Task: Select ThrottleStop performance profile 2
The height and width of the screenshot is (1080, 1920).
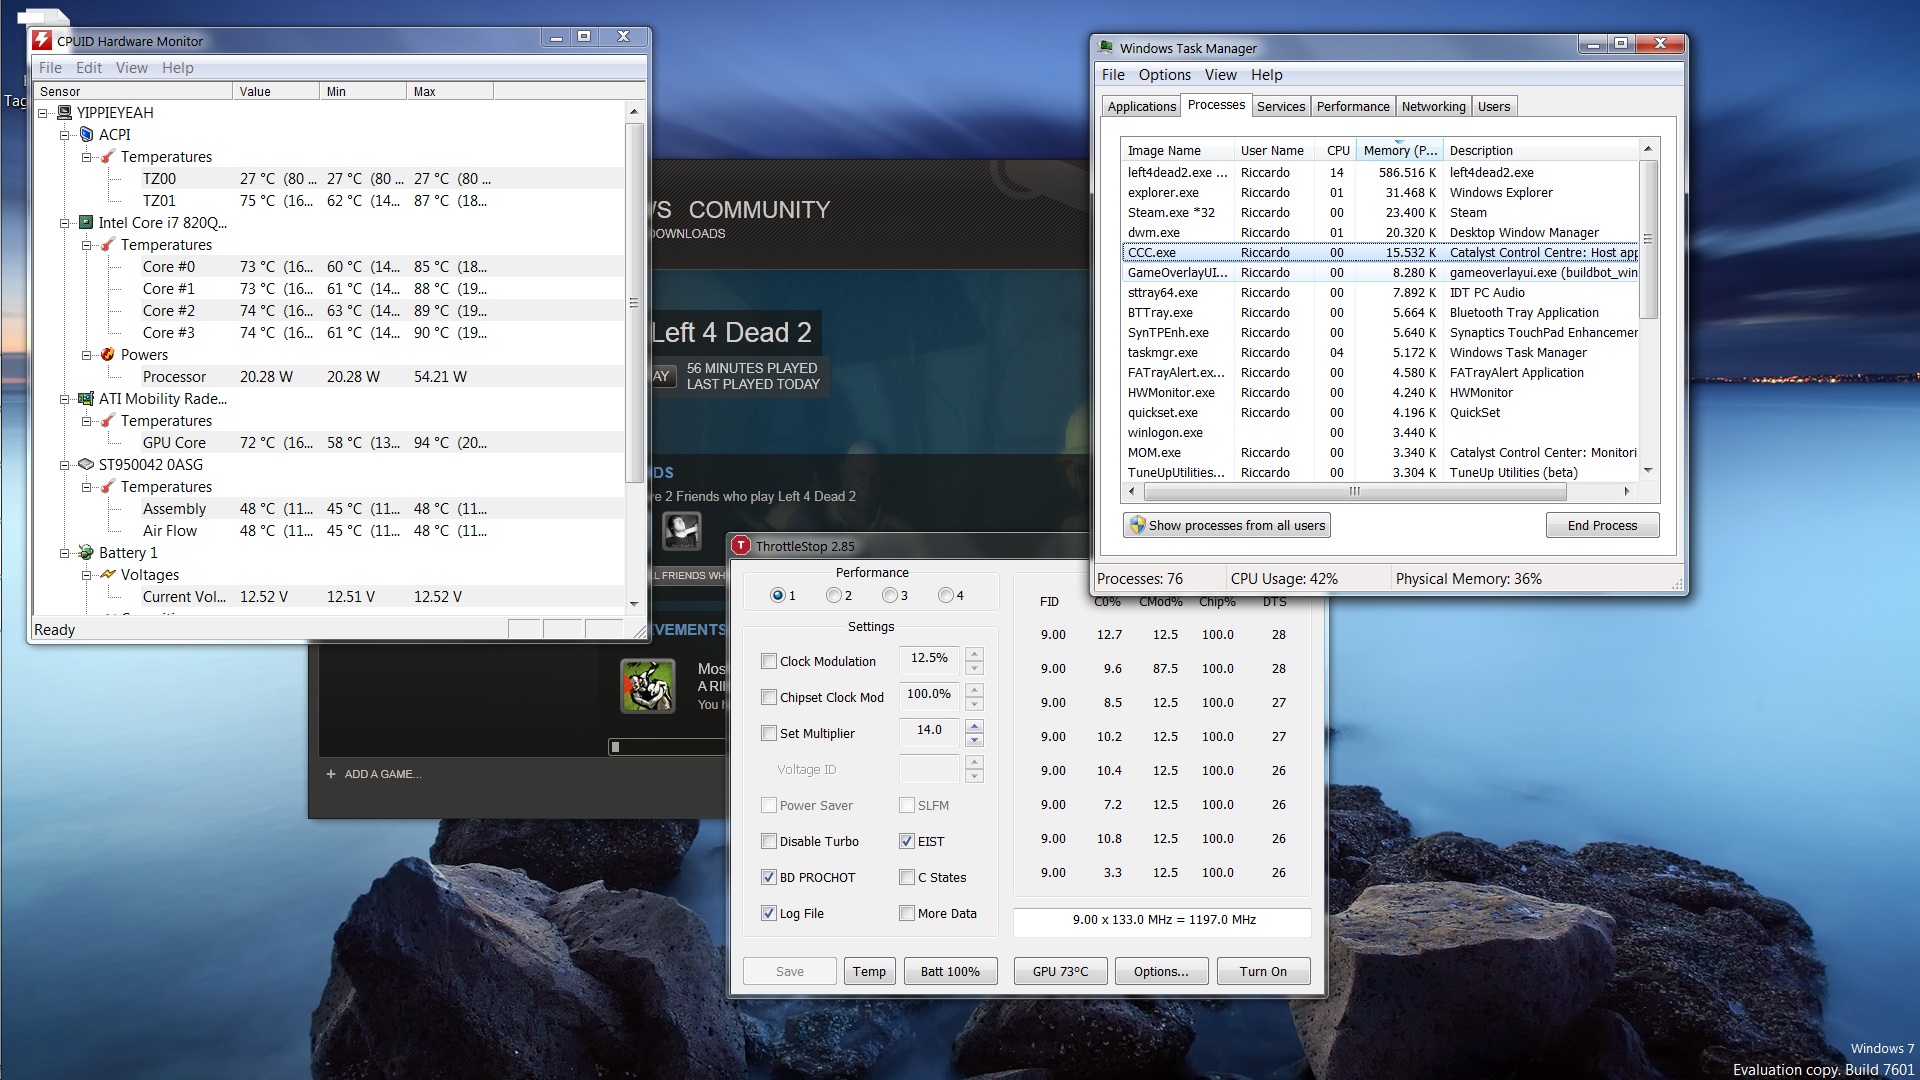Action: [x=834, y=595]
